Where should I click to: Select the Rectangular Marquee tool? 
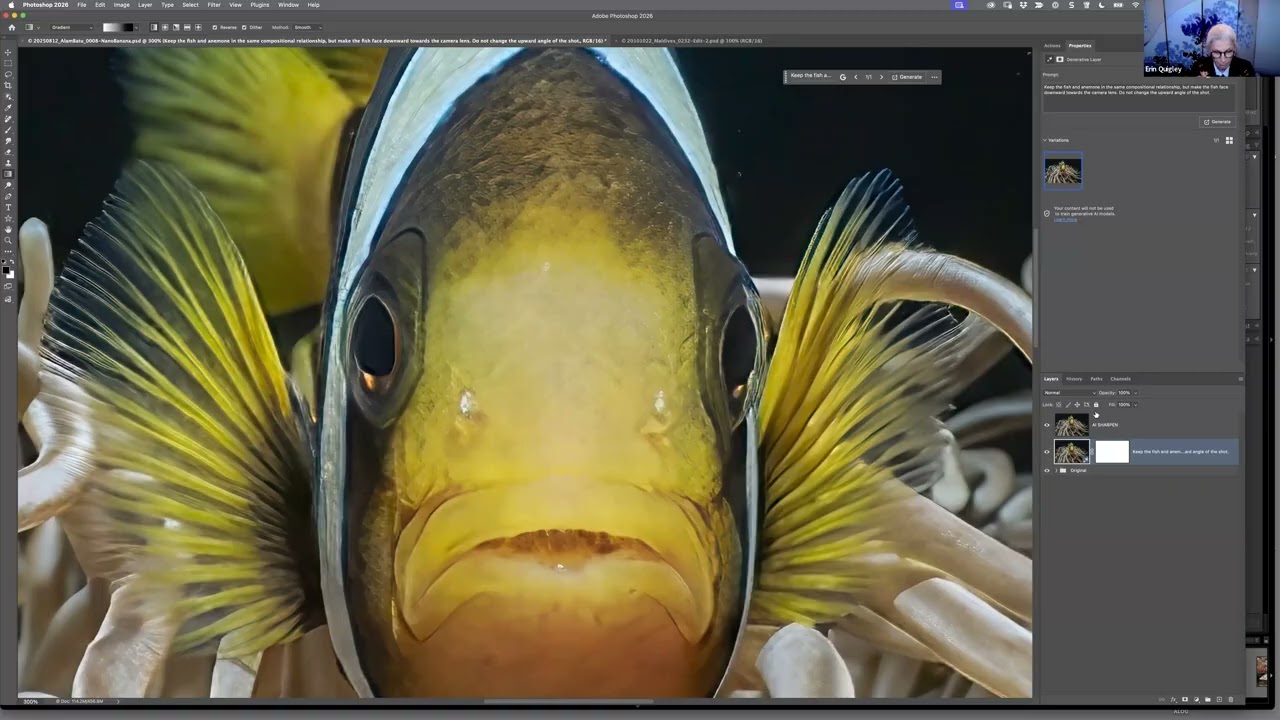pos(8,62)
